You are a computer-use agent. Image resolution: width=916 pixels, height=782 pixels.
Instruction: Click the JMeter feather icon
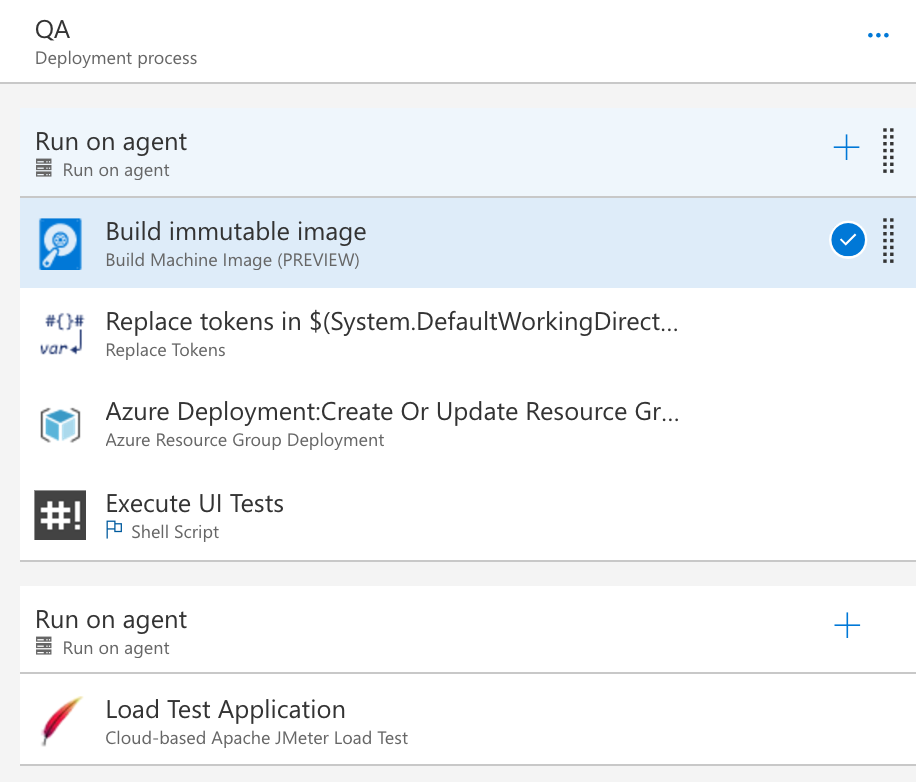tap(59, 722)
